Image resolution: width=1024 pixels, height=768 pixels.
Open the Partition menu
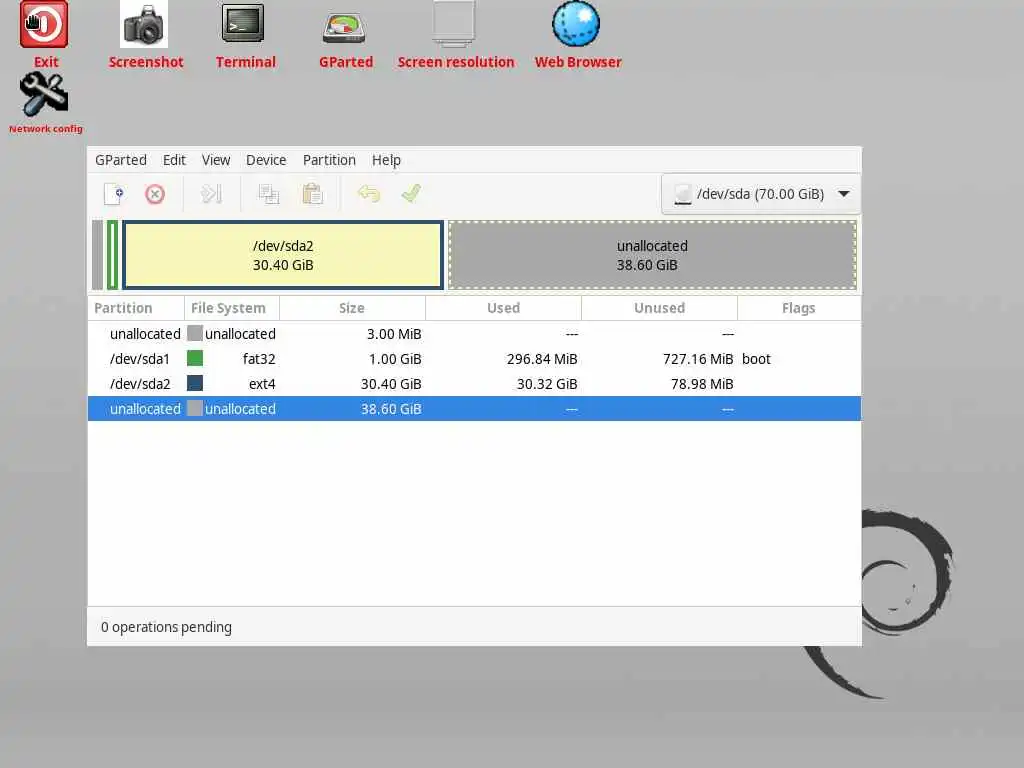[329, 160]
